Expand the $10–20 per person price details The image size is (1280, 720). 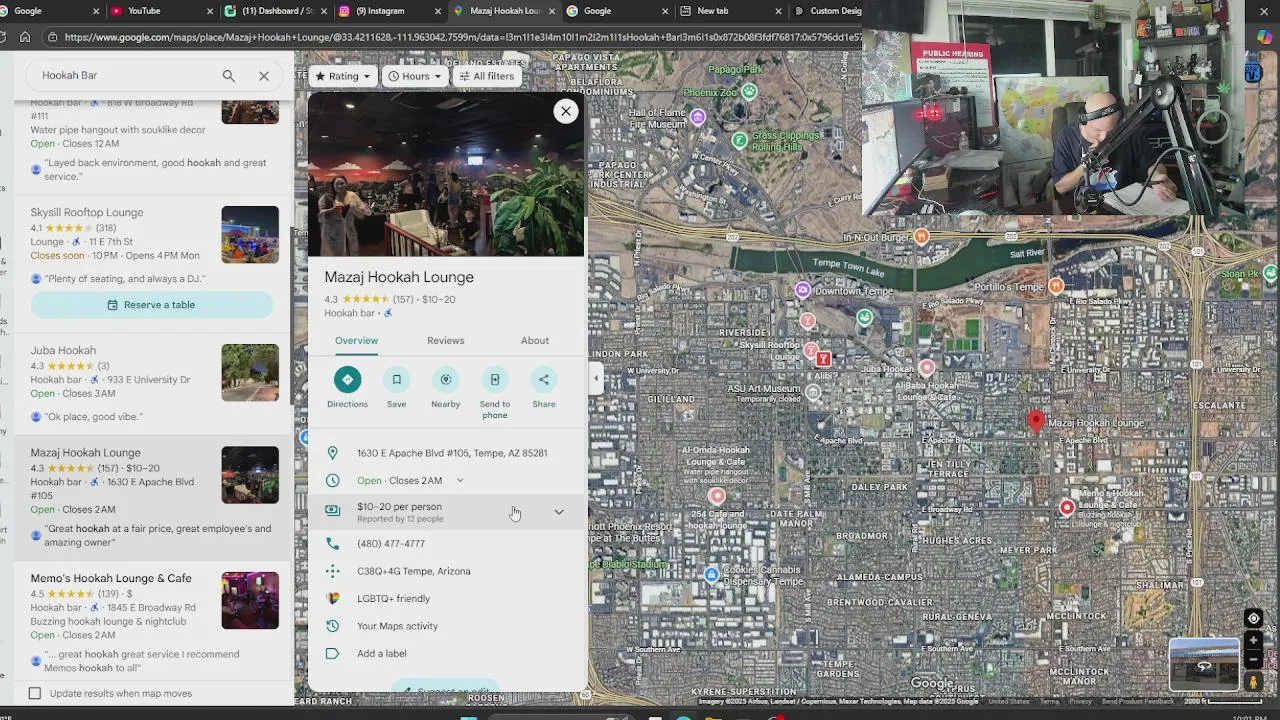pos(559,512)
